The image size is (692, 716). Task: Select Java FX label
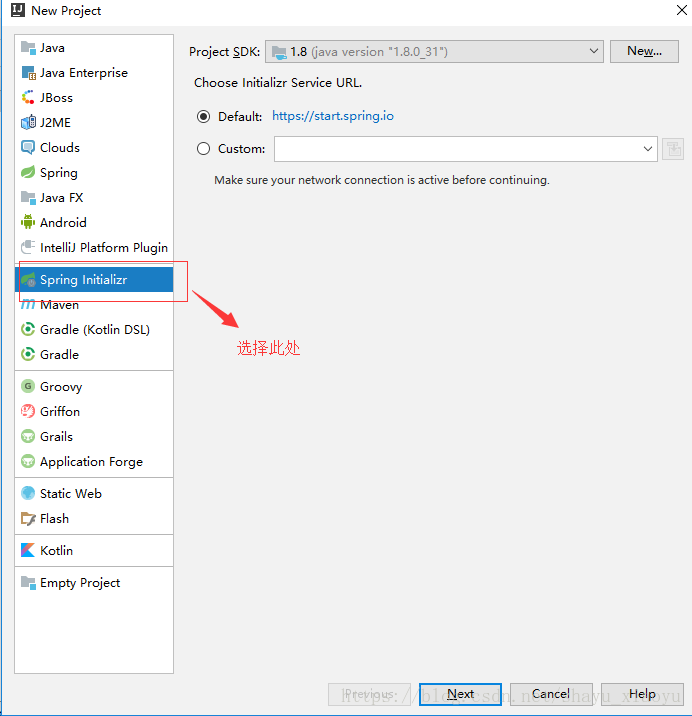click(62, 198)
